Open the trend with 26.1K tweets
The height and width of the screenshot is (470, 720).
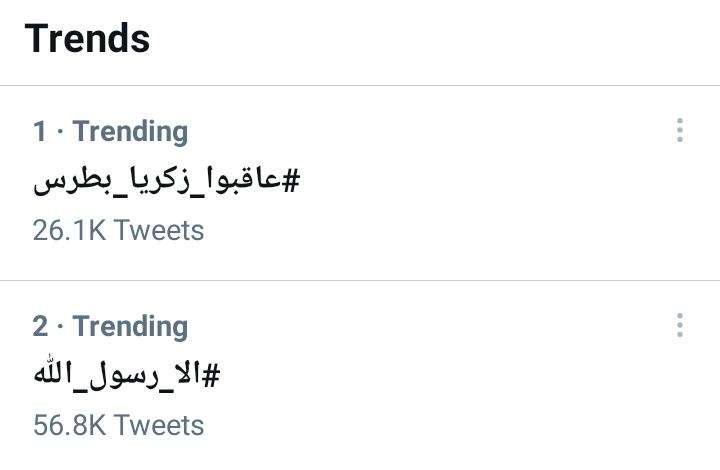click(167, 181)
